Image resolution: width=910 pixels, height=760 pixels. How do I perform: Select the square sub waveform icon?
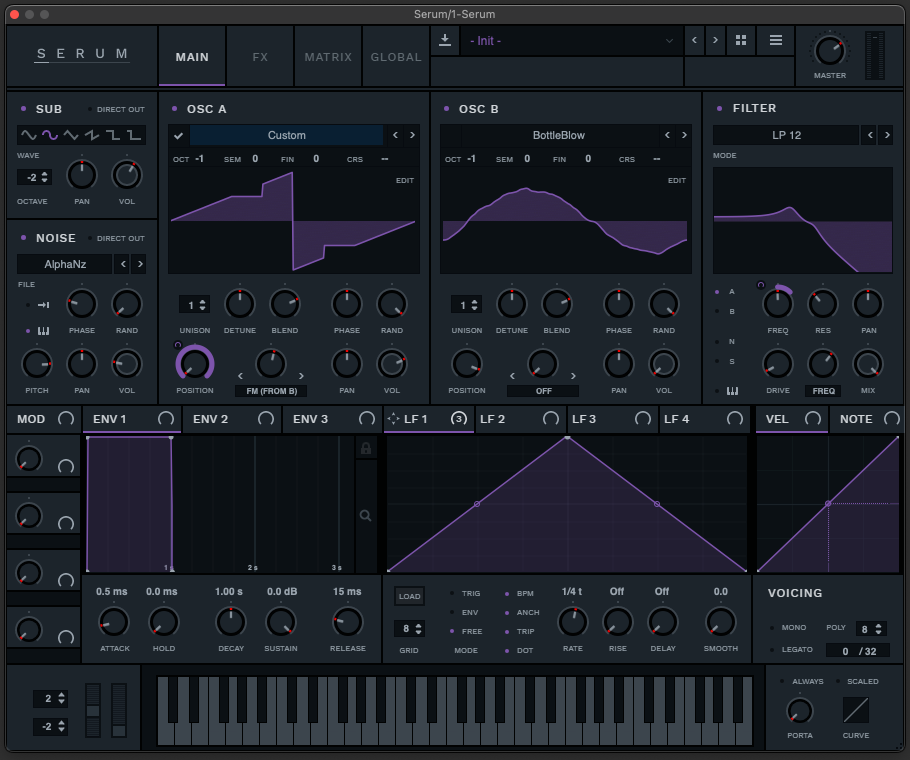(x=113, y=135)
